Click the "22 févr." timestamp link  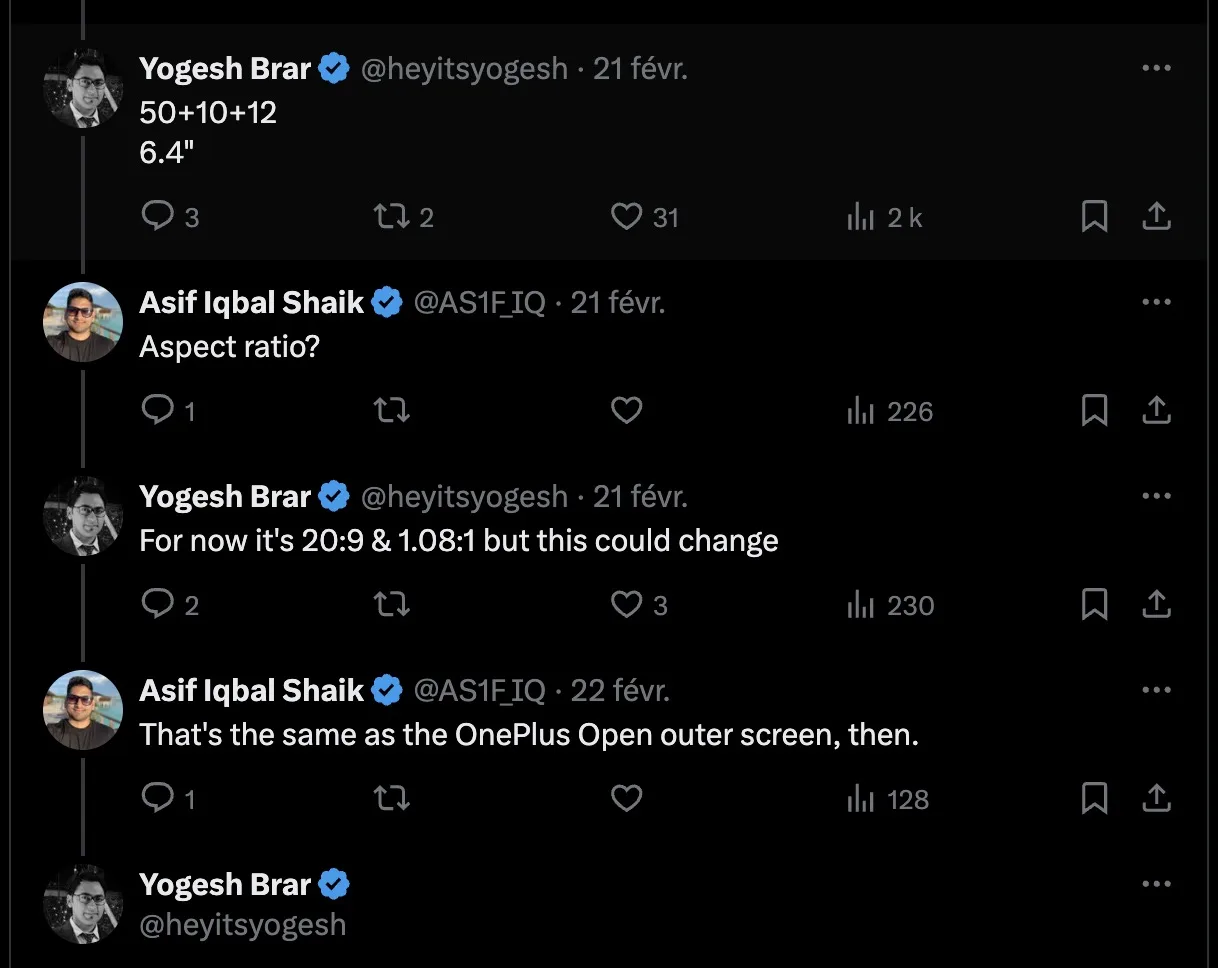(x=620, y=690)
